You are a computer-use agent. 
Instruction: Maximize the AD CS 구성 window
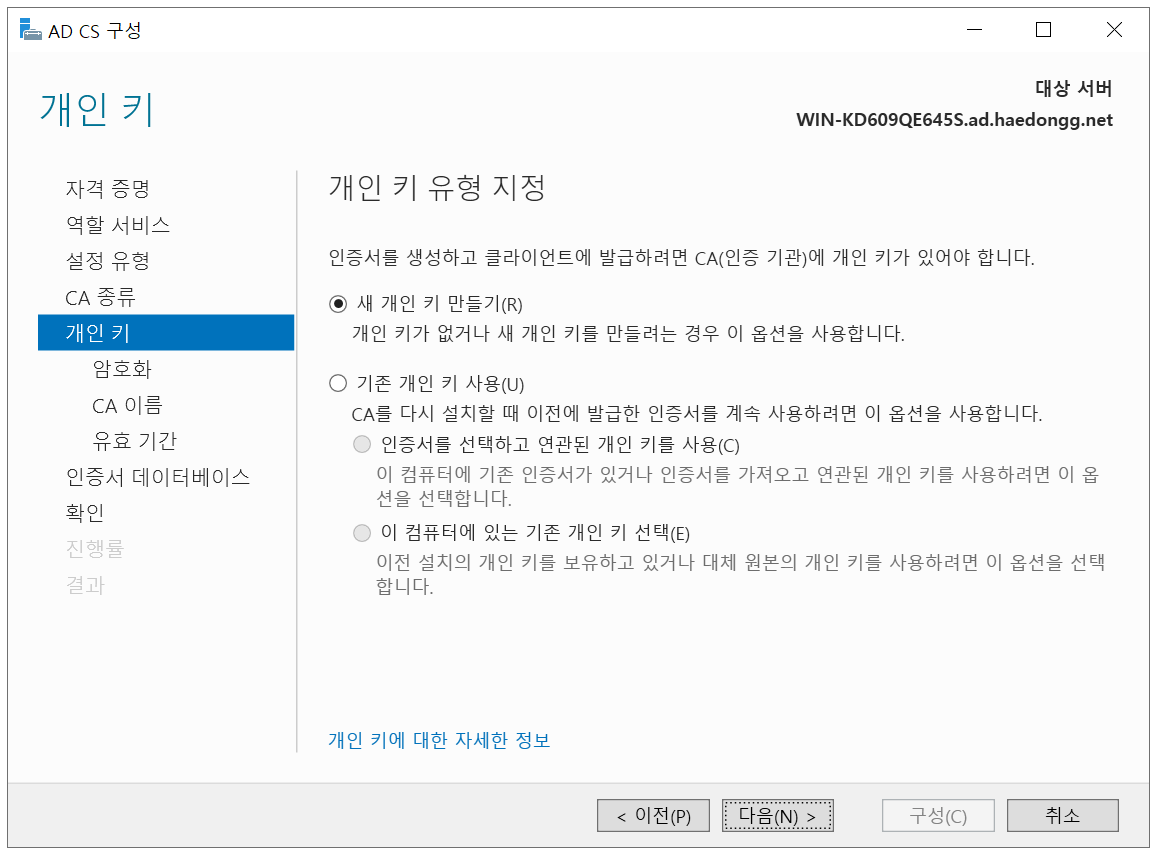[1043, 29]
